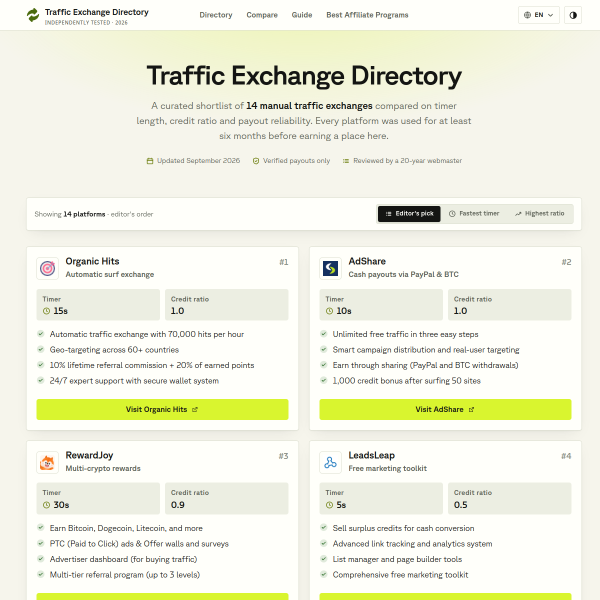Click check icon next to 1,000 credit bonus
The width and height of the screenshot is (600, 600).
click(323, 380)
